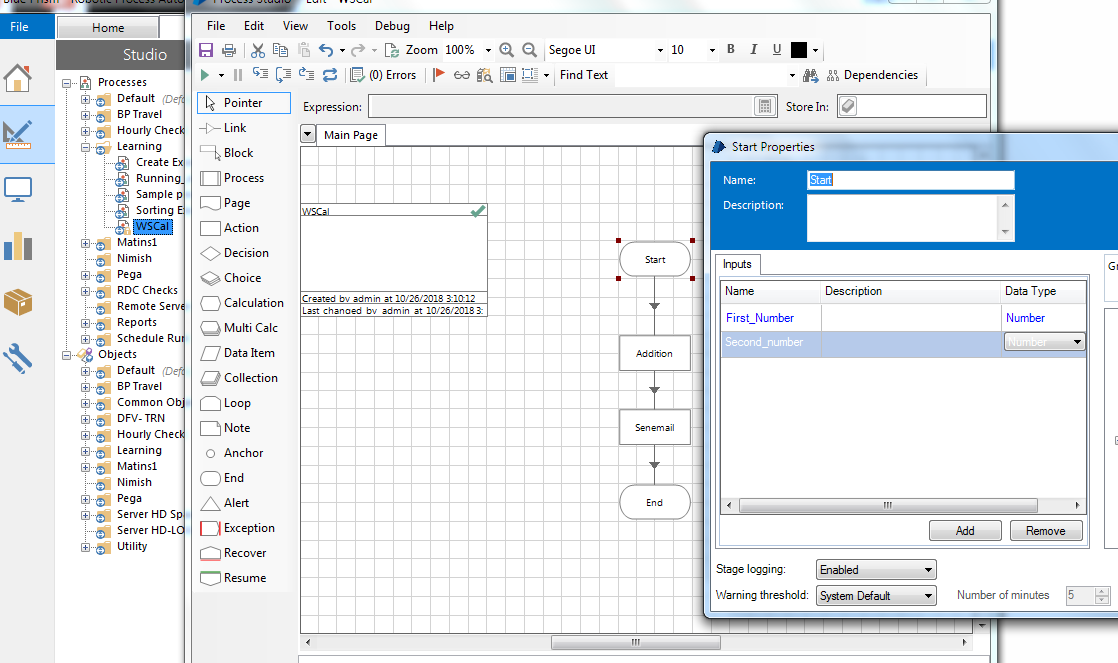Click the Remove button for inputs
This screenshot has width=1118, height=663.
[1045, 530]
